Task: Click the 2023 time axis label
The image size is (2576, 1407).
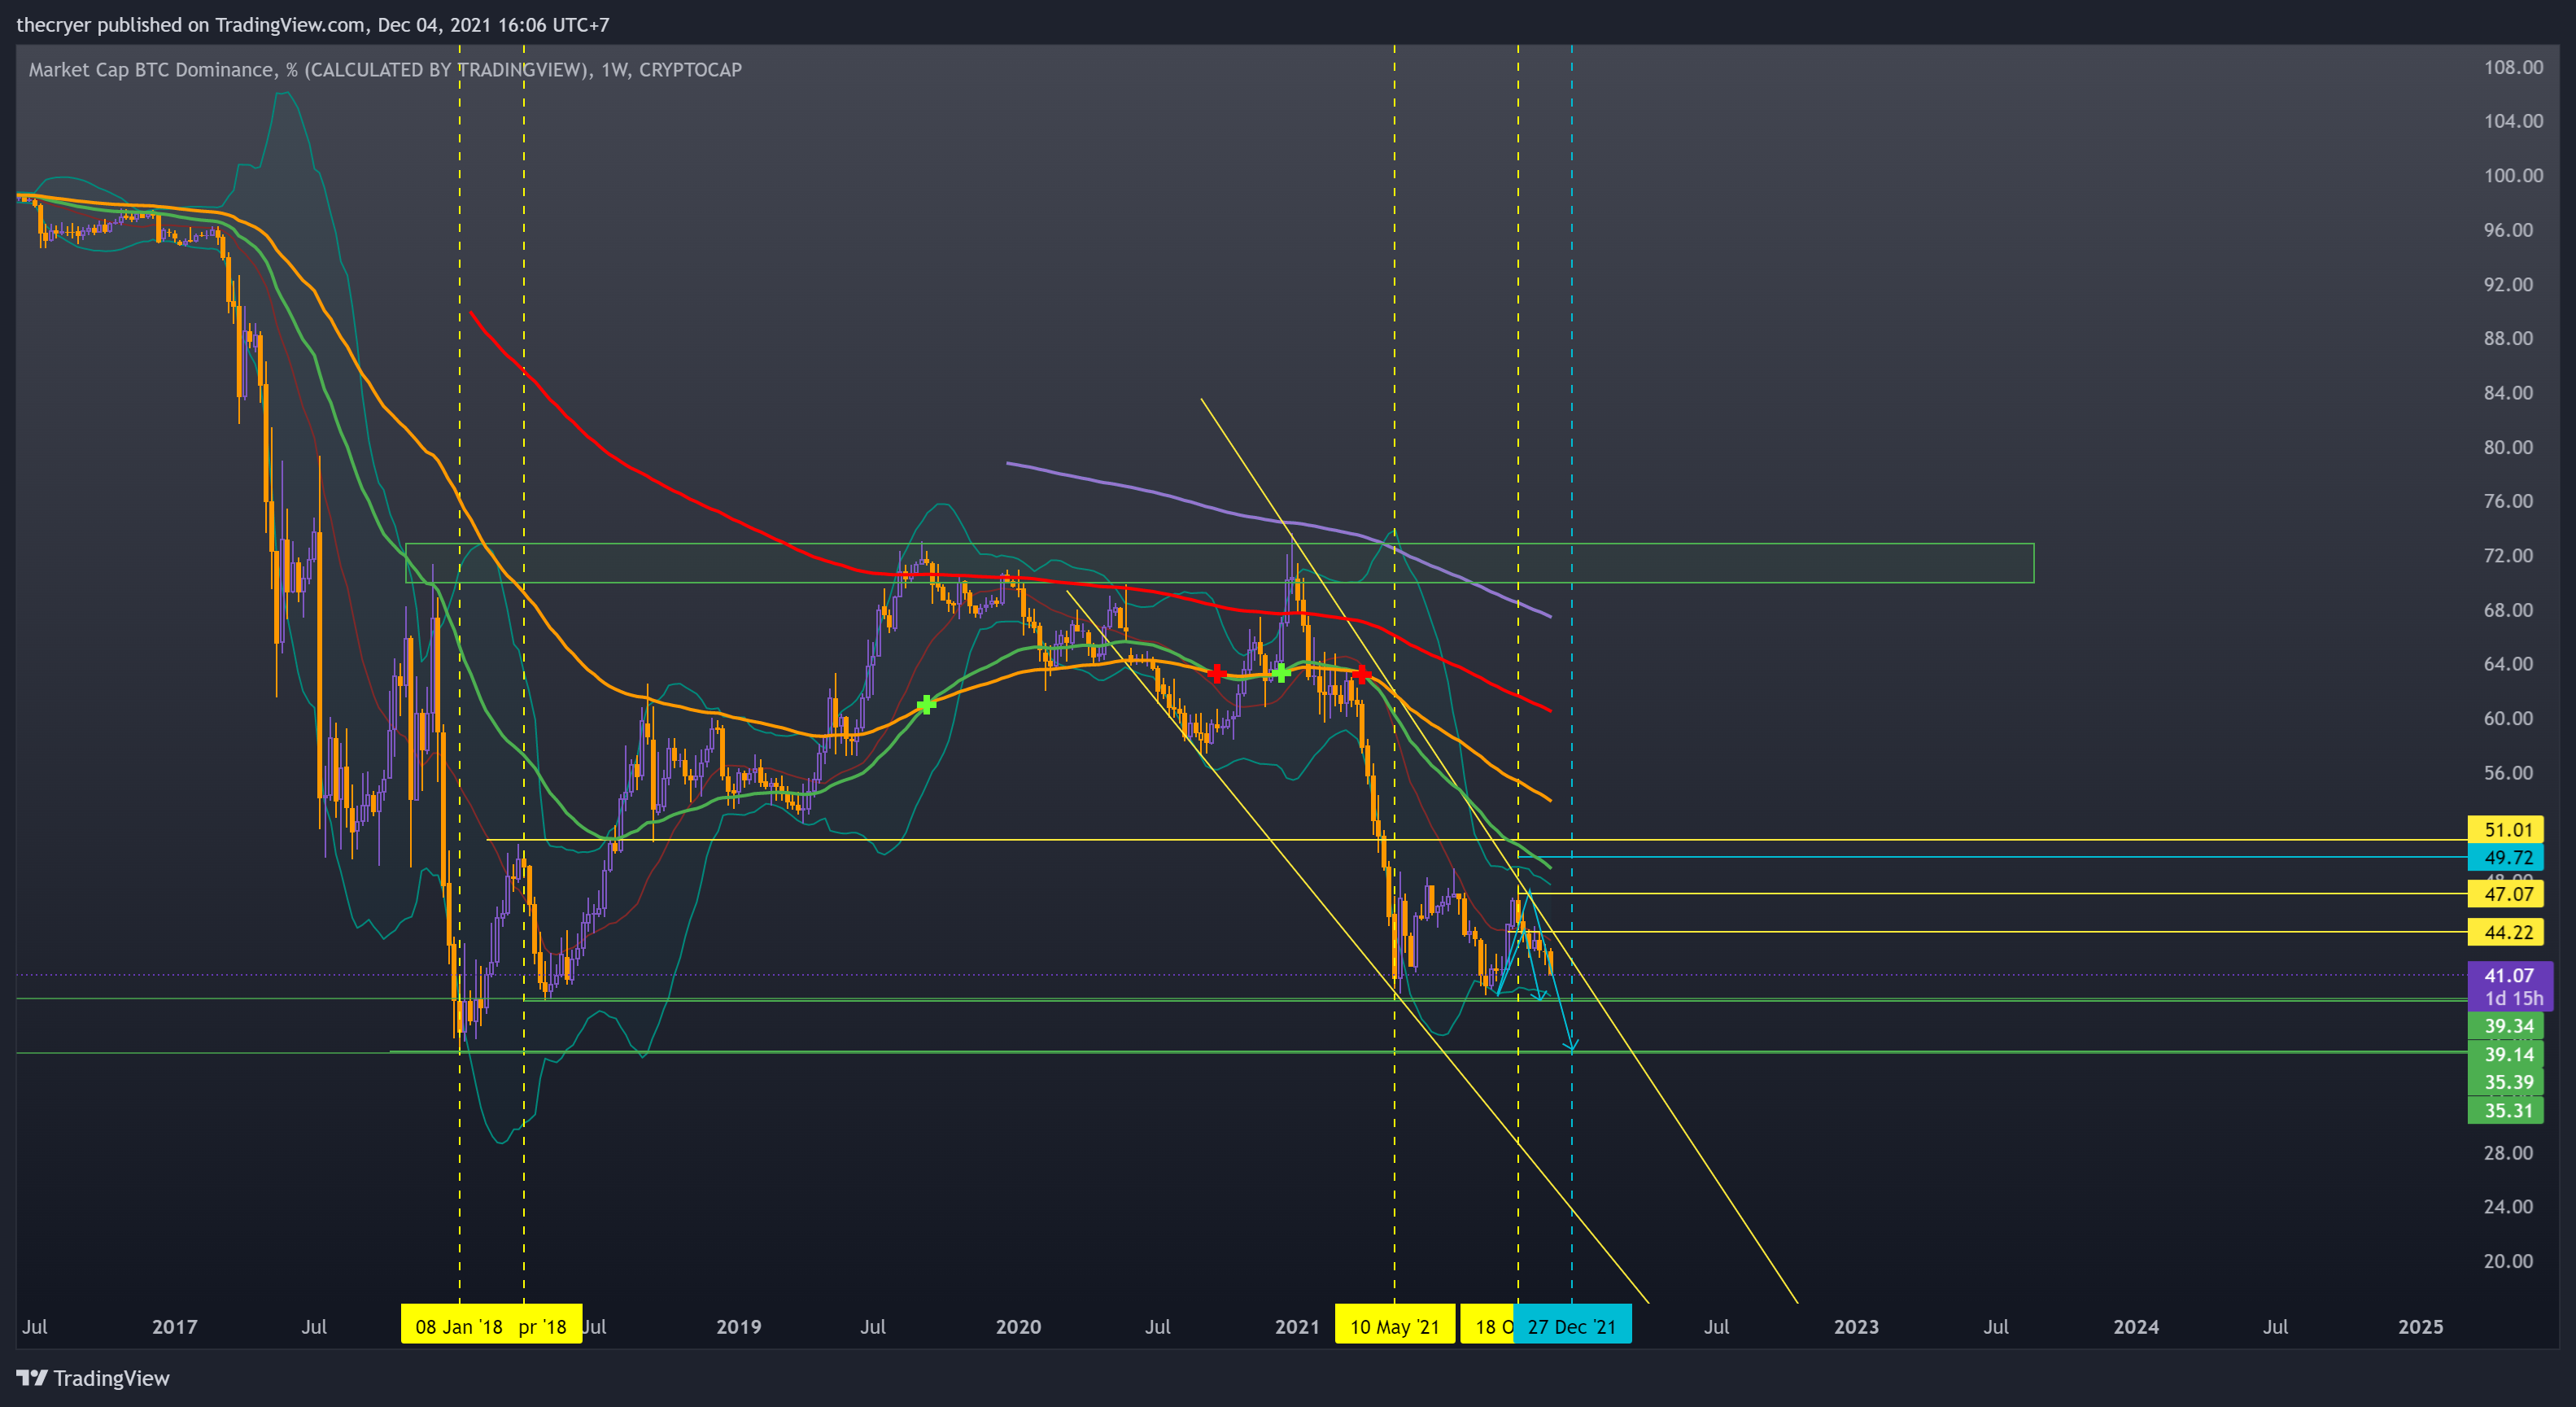Action: tap(1856, 1326)
